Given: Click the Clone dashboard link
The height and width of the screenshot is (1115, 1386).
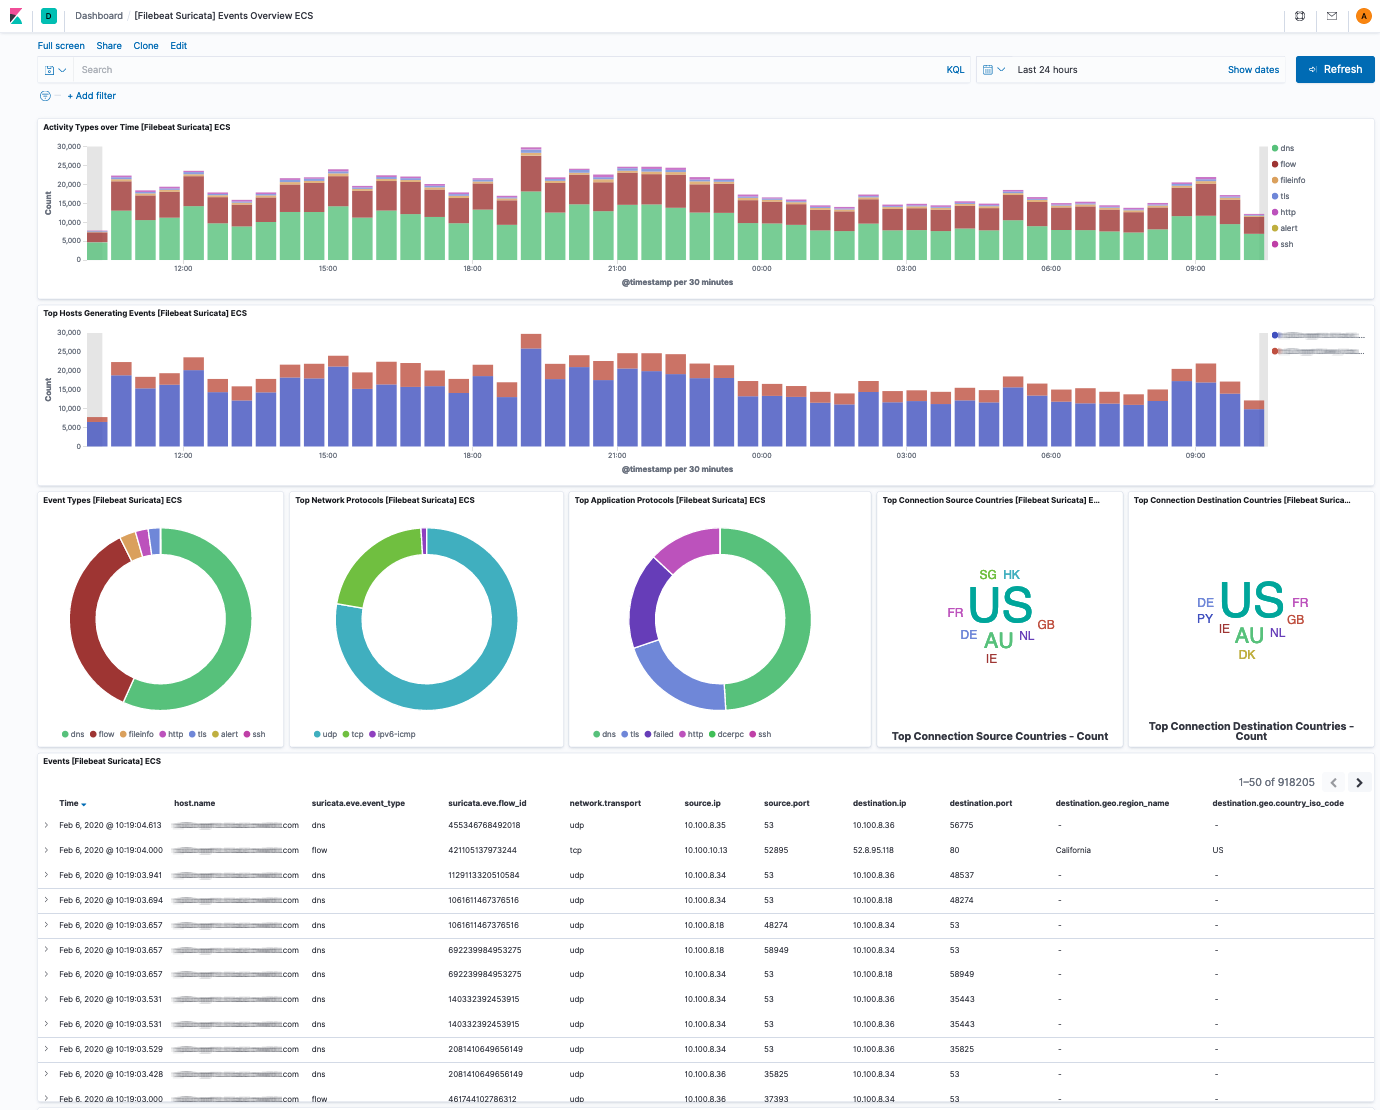Looking at the screenshot, I should [x=146, y=46].
